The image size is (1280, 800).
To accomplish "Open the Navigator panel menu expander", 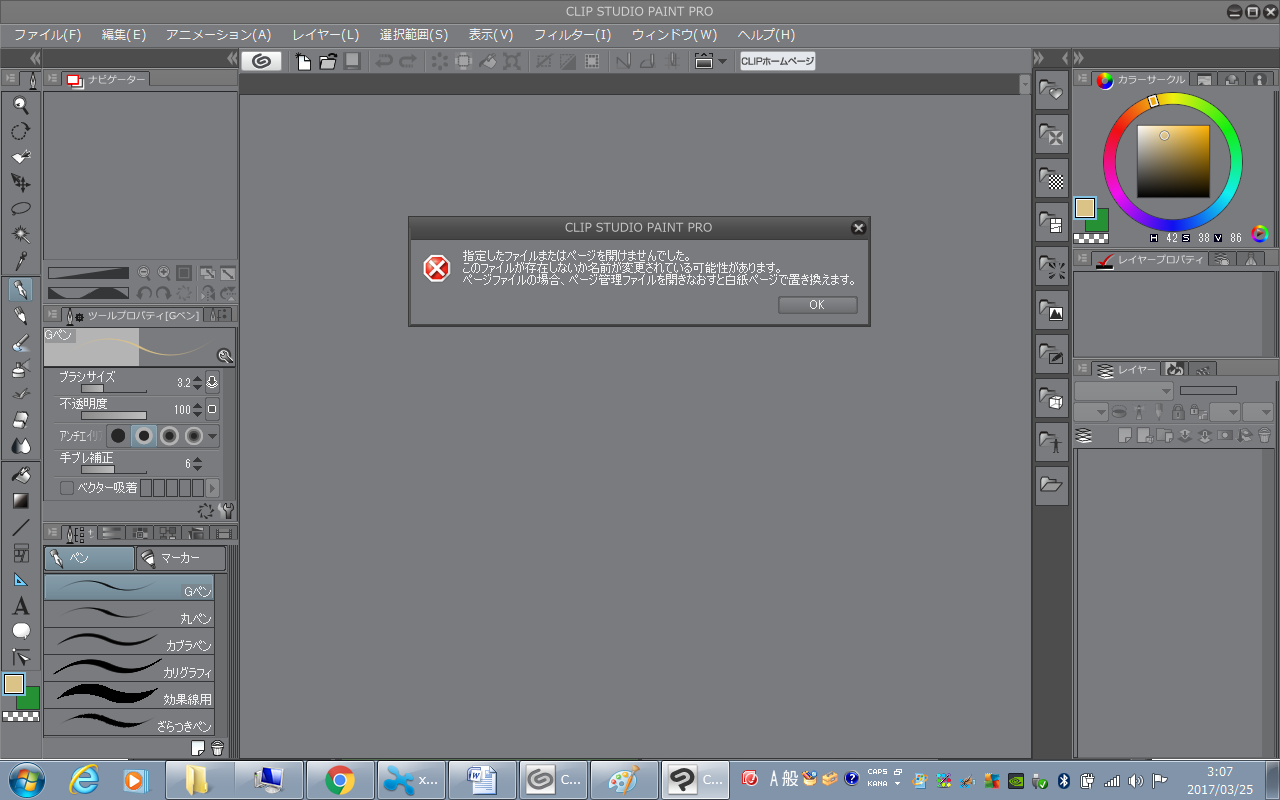I will [x=52, y=79].
